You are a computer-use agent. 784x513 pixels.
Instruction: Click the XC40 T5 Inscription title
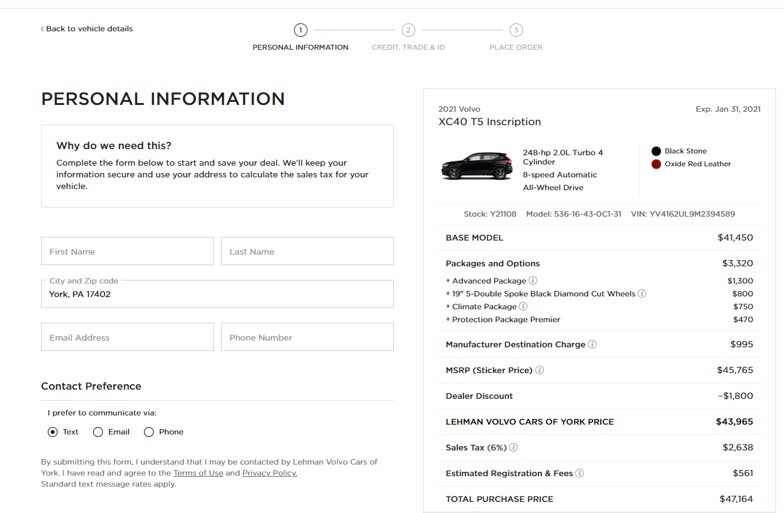tap(490, 122)
